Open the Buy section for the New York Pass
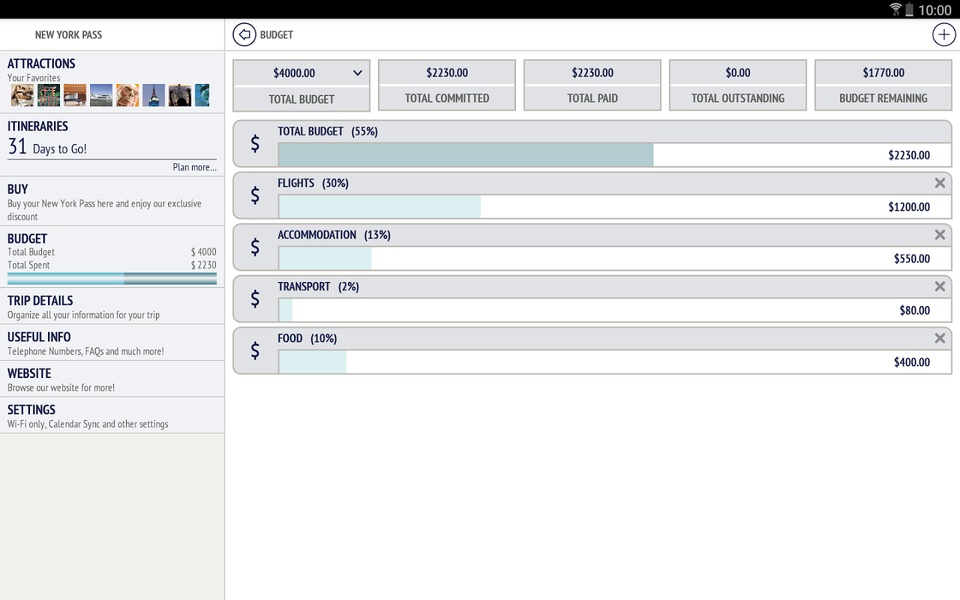This screenshot has width=960, height=600. [112, 201]
